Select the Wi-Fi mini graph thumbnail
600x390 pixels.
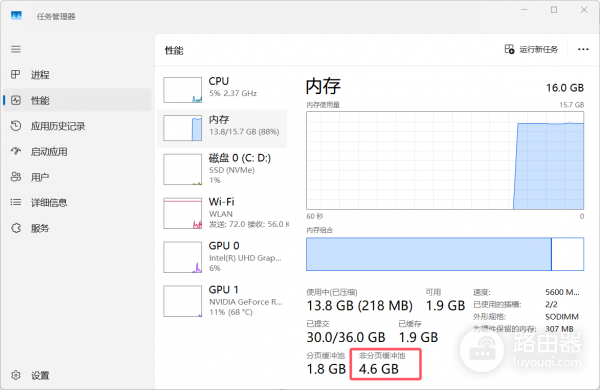183,213
